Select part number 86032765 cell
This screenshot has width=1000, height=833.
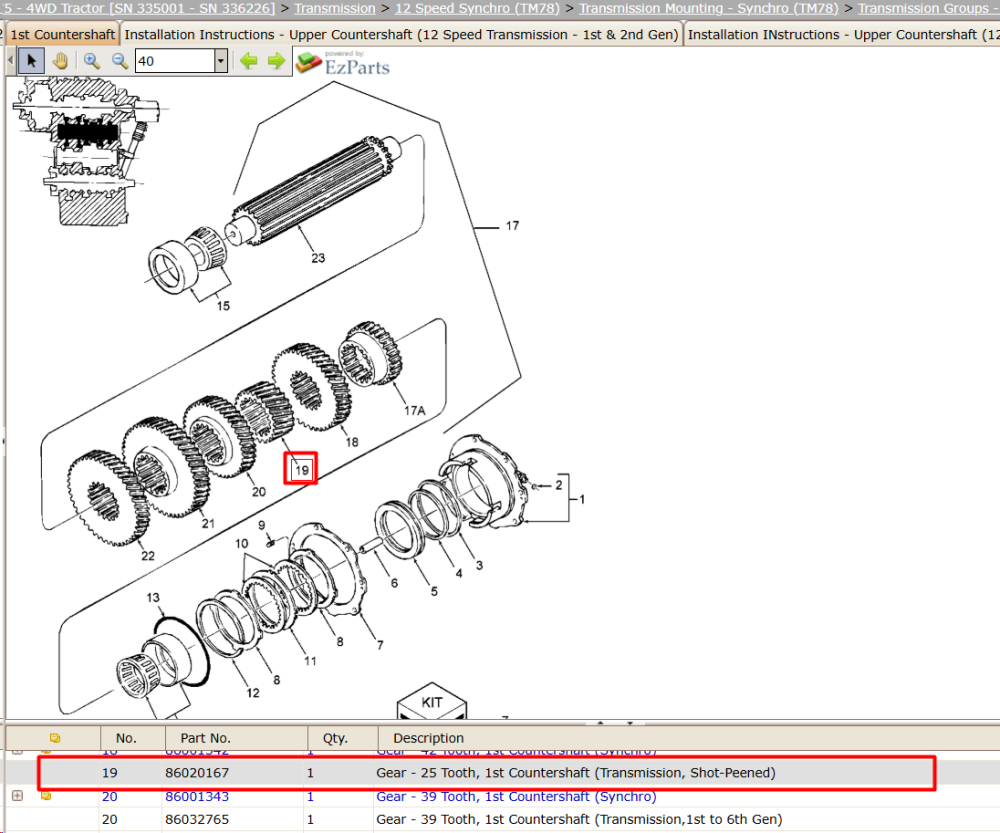pos(196,819)
